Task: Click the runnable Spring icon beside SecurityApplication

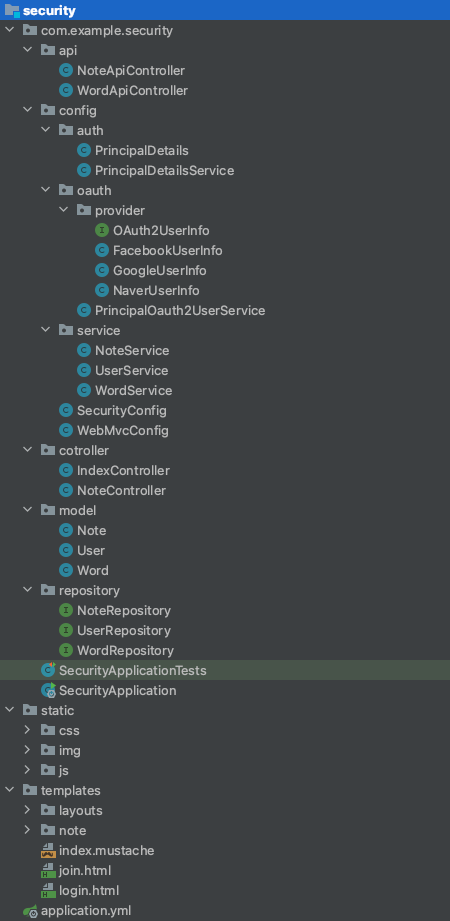Action: [48, 690]
